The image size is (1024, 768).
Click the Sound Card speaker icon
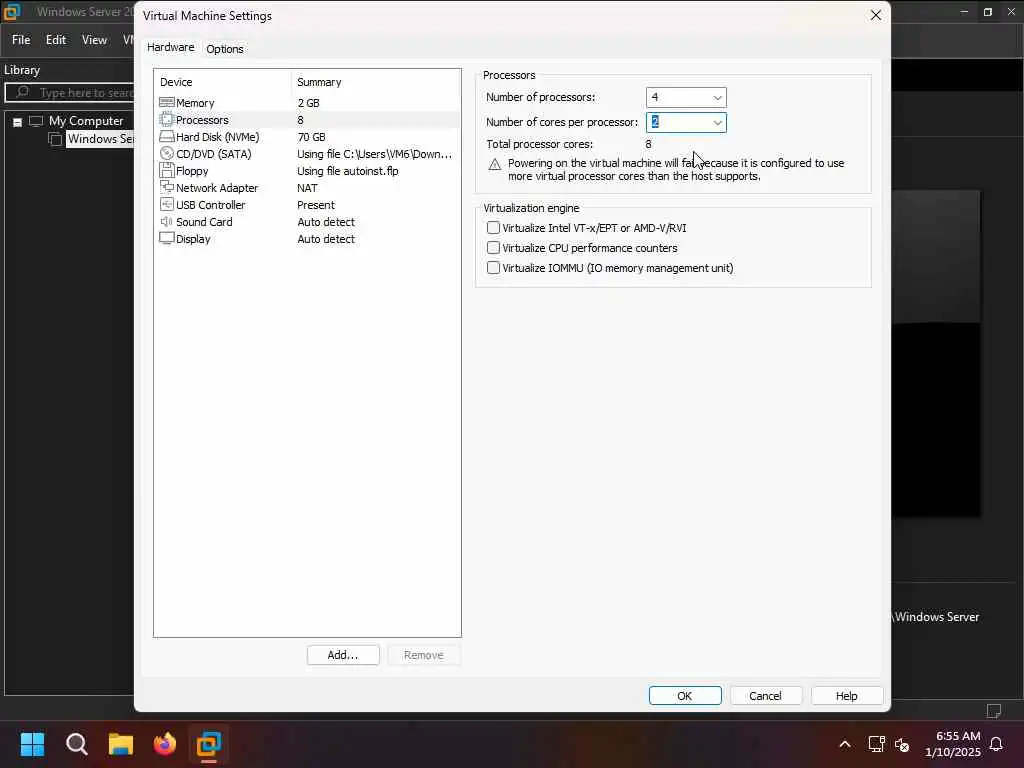[x=167, y=221]
